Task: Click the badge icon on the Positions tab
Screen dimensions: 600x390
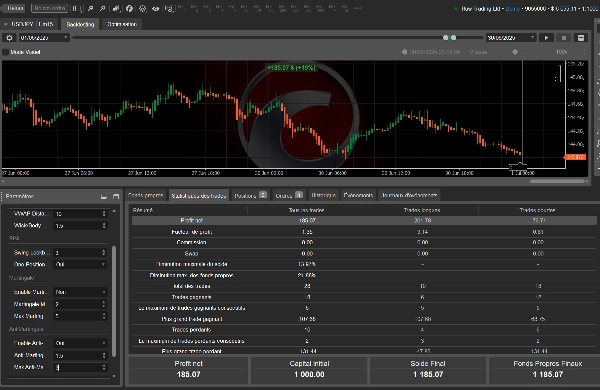Action: tap(263, 195)
